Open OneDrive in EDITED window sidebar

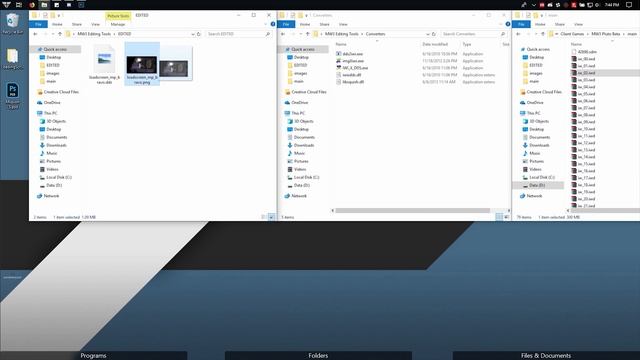[52, 102]
